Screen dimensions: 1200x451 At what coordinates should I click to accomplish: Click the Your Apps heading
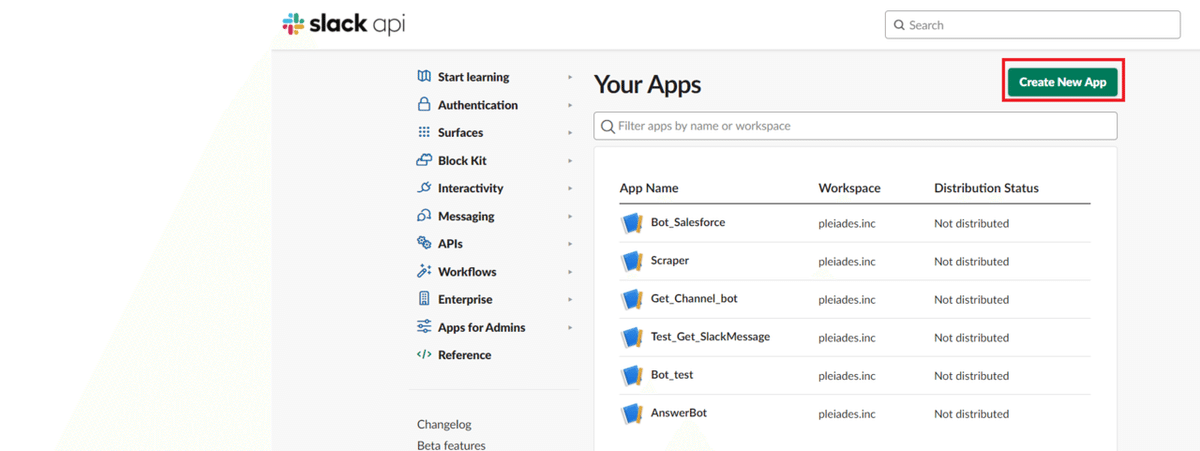pyautogui.click(x=648, y=85)
